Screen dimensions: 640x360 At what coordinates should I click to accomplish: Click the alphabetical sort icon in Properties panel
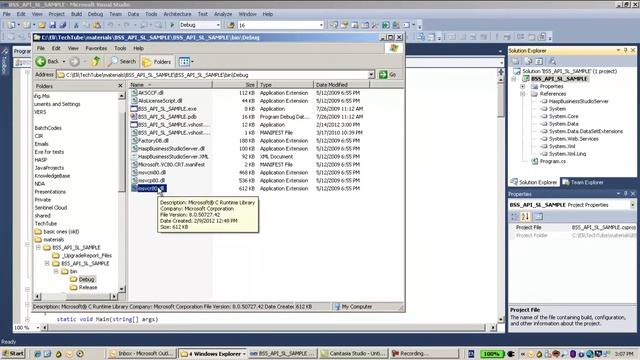pyautogui.click(x=525, y=216)
